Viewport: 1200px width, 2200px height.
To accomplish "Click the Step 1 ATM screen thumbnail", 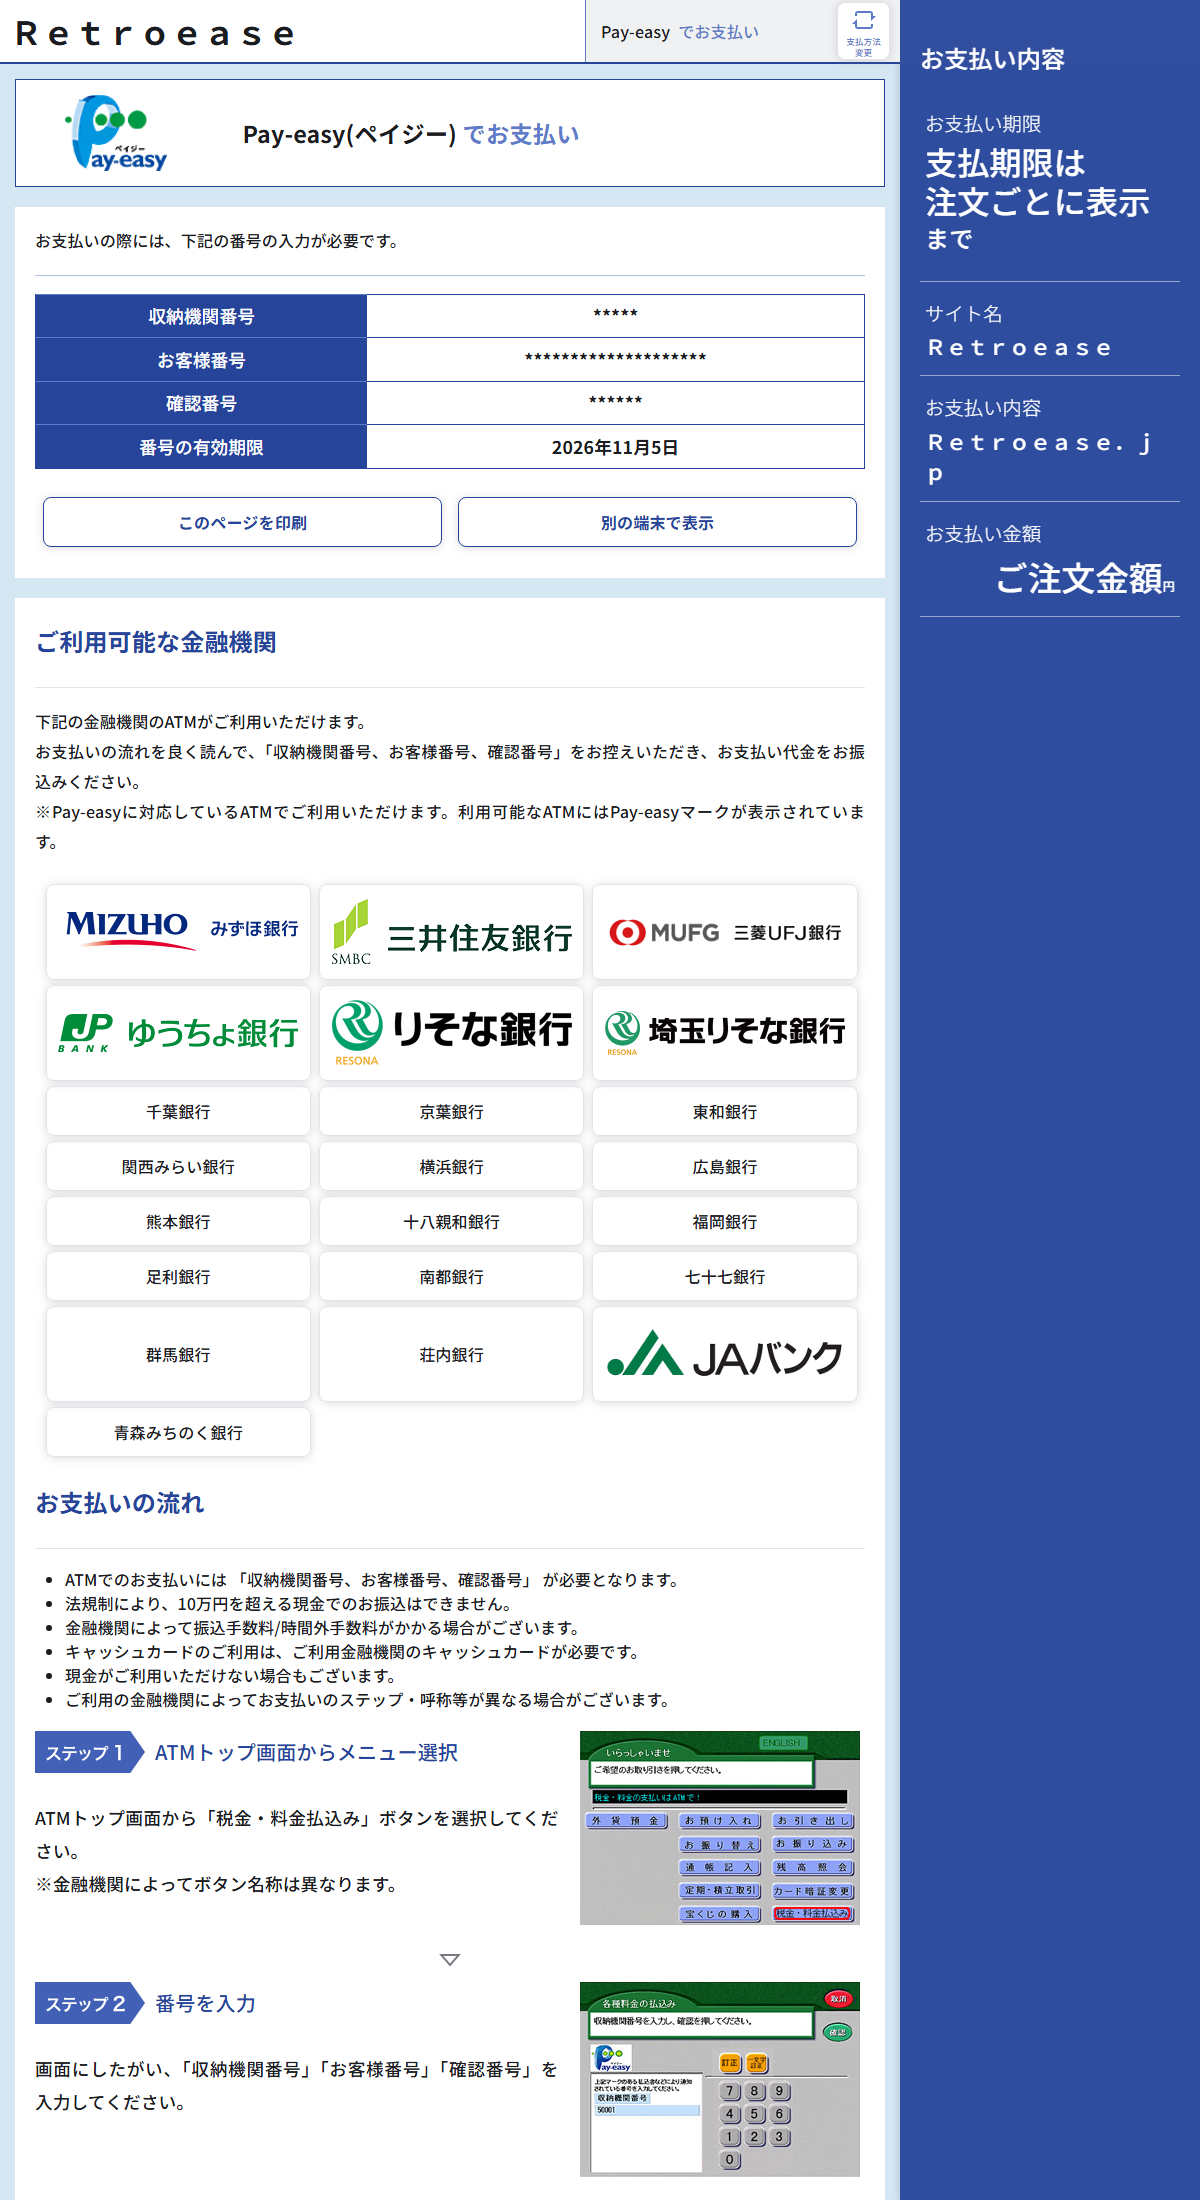I will point(720,1827).
